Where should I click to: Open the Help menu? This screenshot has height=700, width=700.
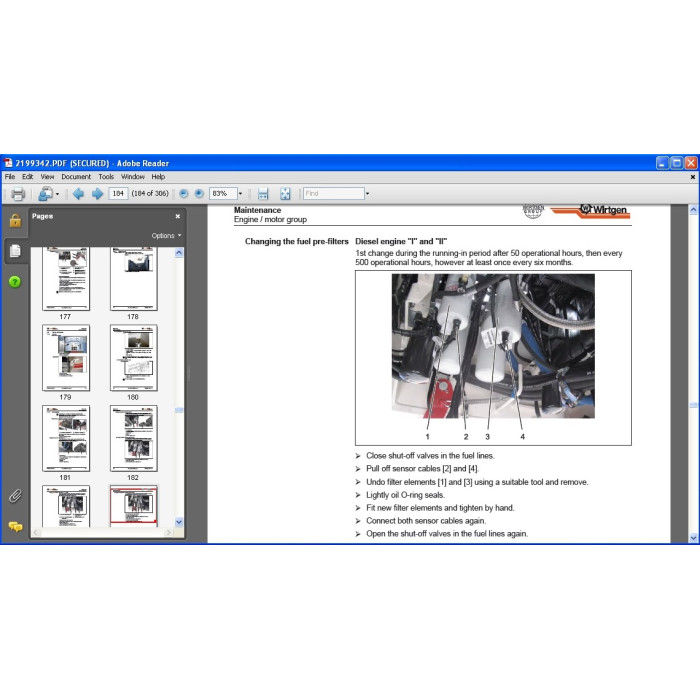(x=158, y=177)
